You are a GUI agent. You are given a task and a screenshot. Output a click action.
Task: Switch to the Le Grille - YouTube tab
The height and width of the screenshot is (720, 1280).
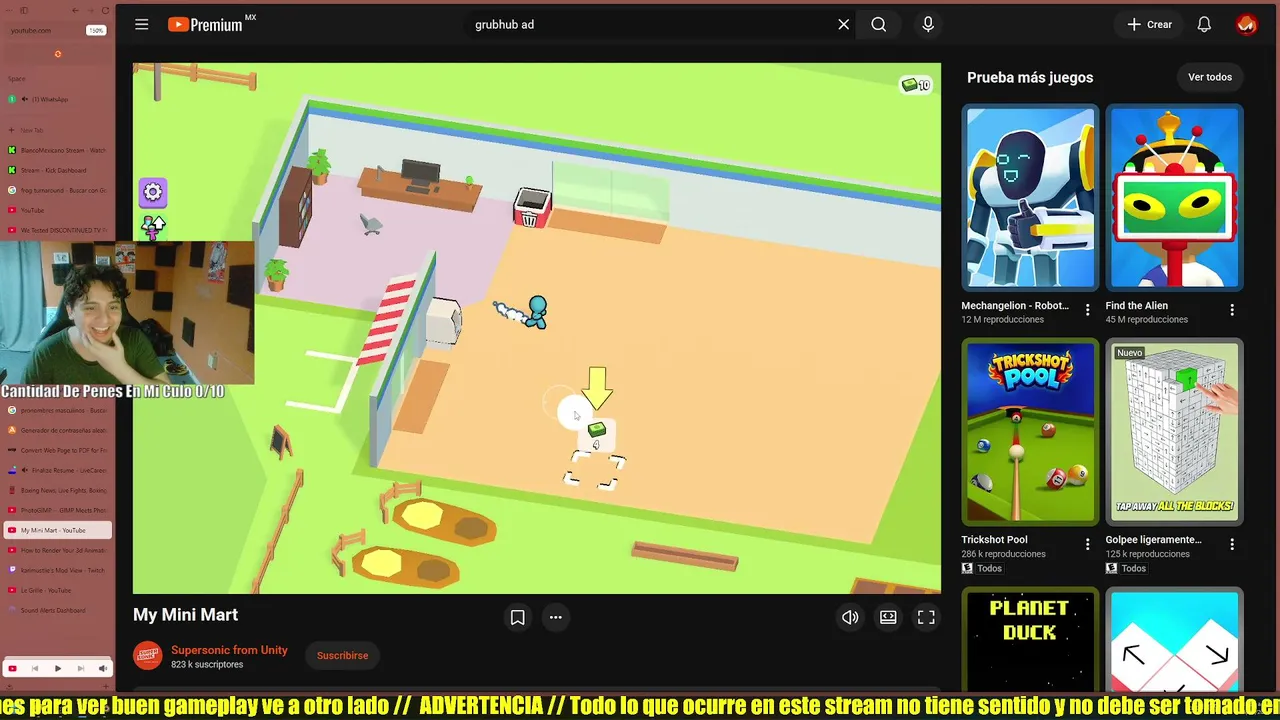pos(57,590)
